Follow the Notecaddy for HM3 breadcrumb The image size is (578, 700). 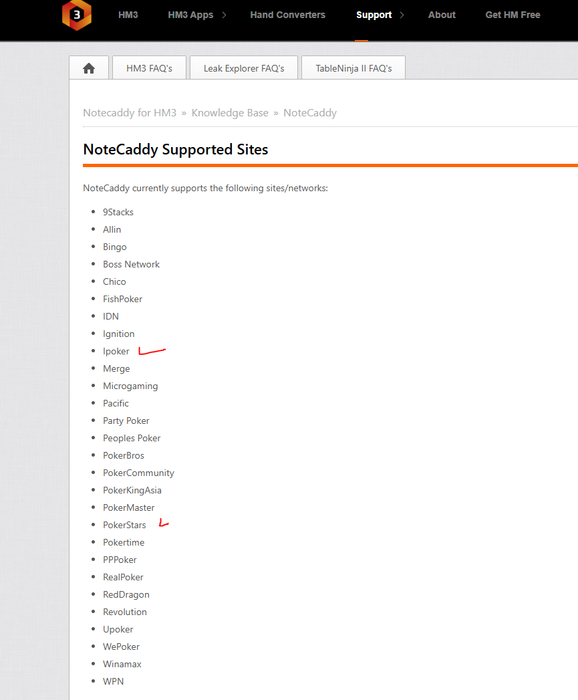pos(129,112)
